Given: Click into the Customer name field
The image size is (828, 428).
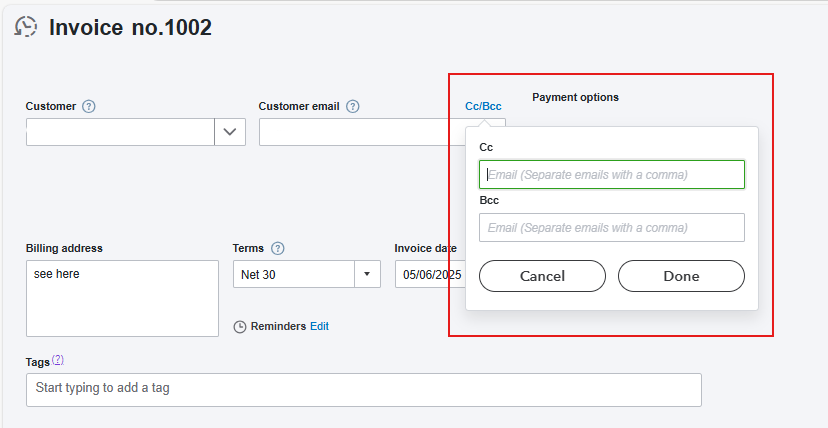Looking at the screenshot, I should tap(120, 132).
